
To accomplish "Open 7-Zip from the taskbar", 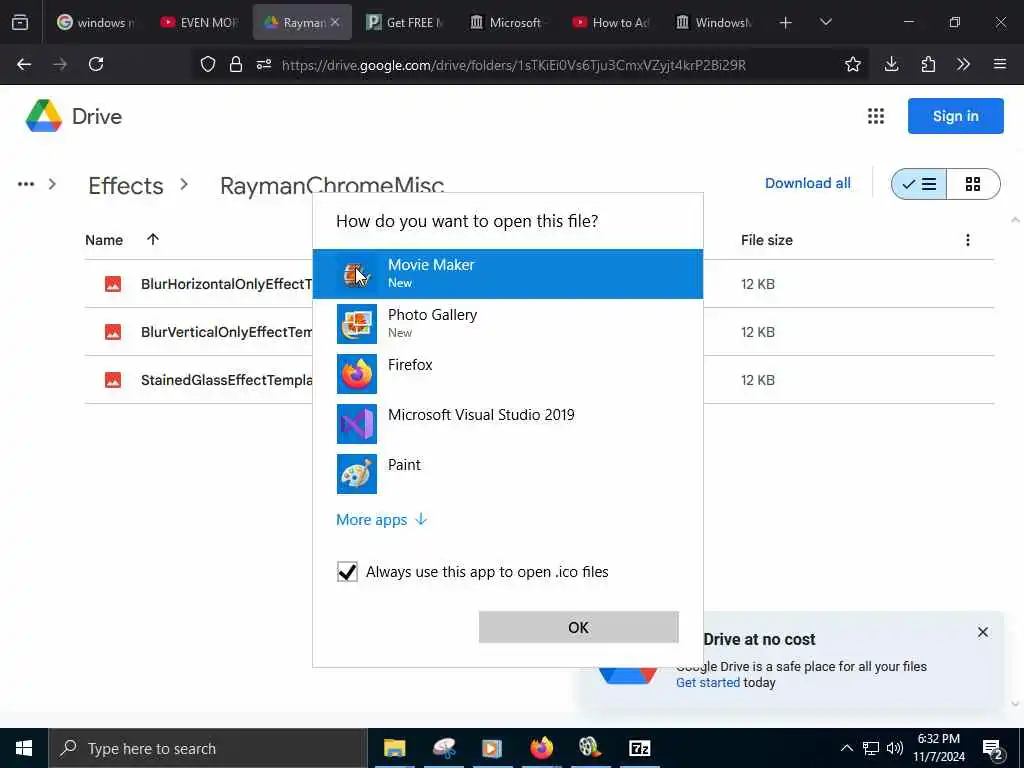I will 639,748.
